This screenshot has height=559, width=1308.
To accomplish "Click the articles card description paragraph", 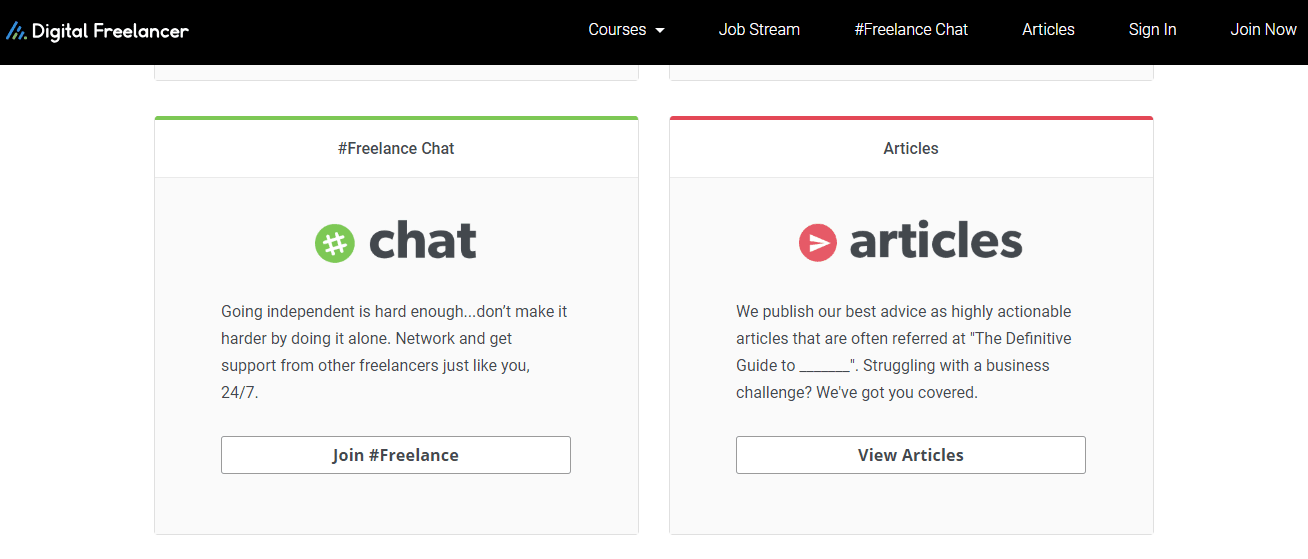I will click(904, 352).
